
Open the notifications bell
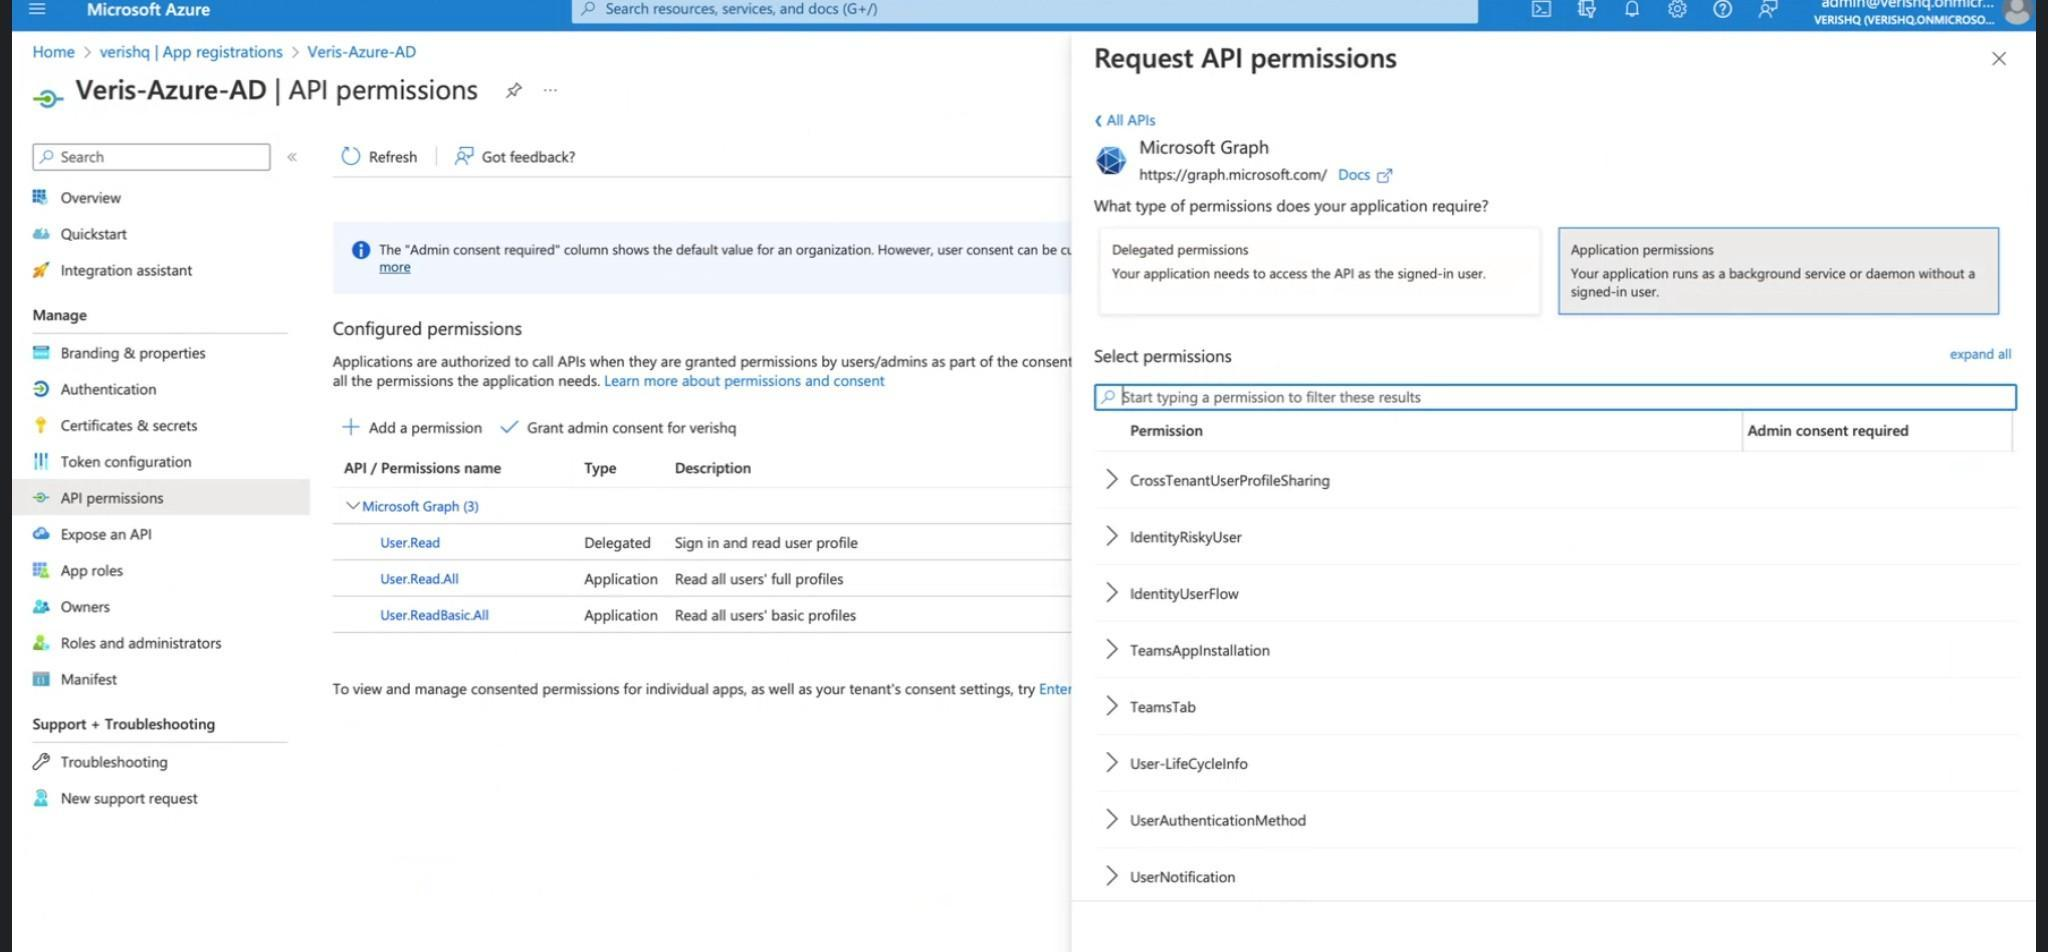click(x=1632, y=9)
